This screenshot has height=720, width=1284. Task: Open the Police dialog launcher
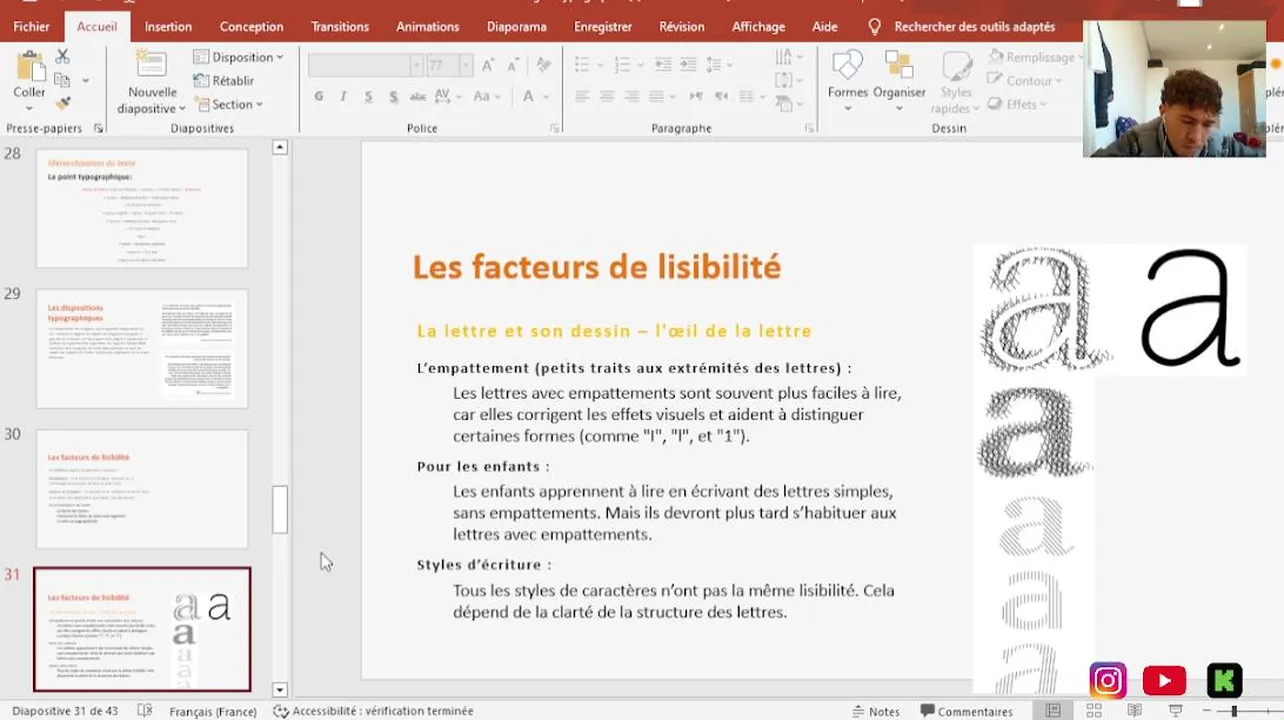(x=553, y=129)
